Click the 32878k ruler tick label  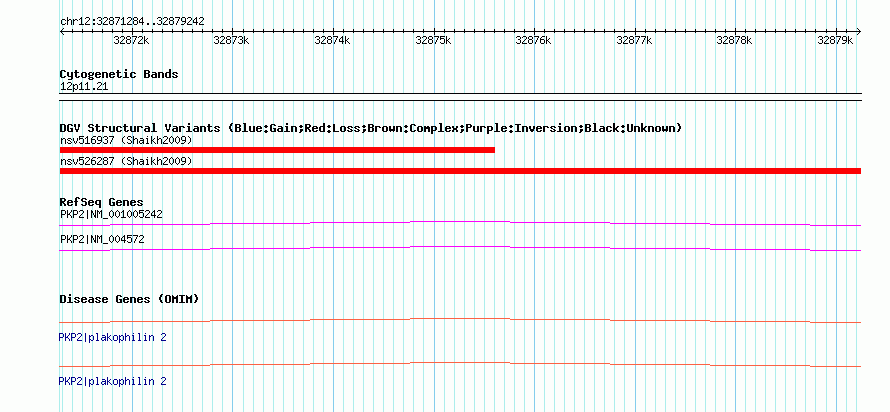[x=734, y=40]
